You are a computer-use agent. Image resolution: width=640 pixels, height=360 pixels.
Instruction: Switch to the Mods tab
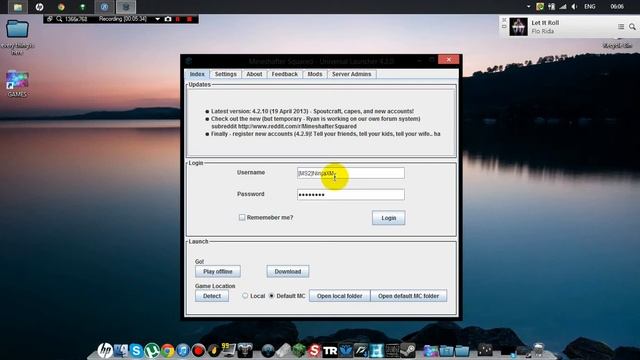[315, 74]
